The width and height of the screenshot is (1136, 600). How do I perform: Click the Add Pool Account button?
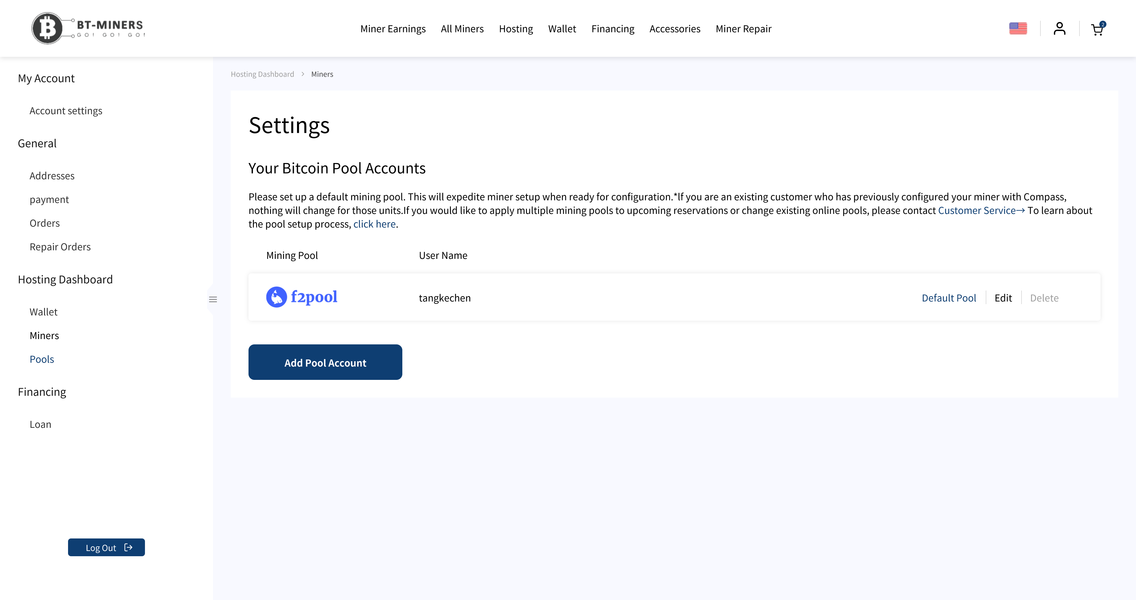pos(325,362)
